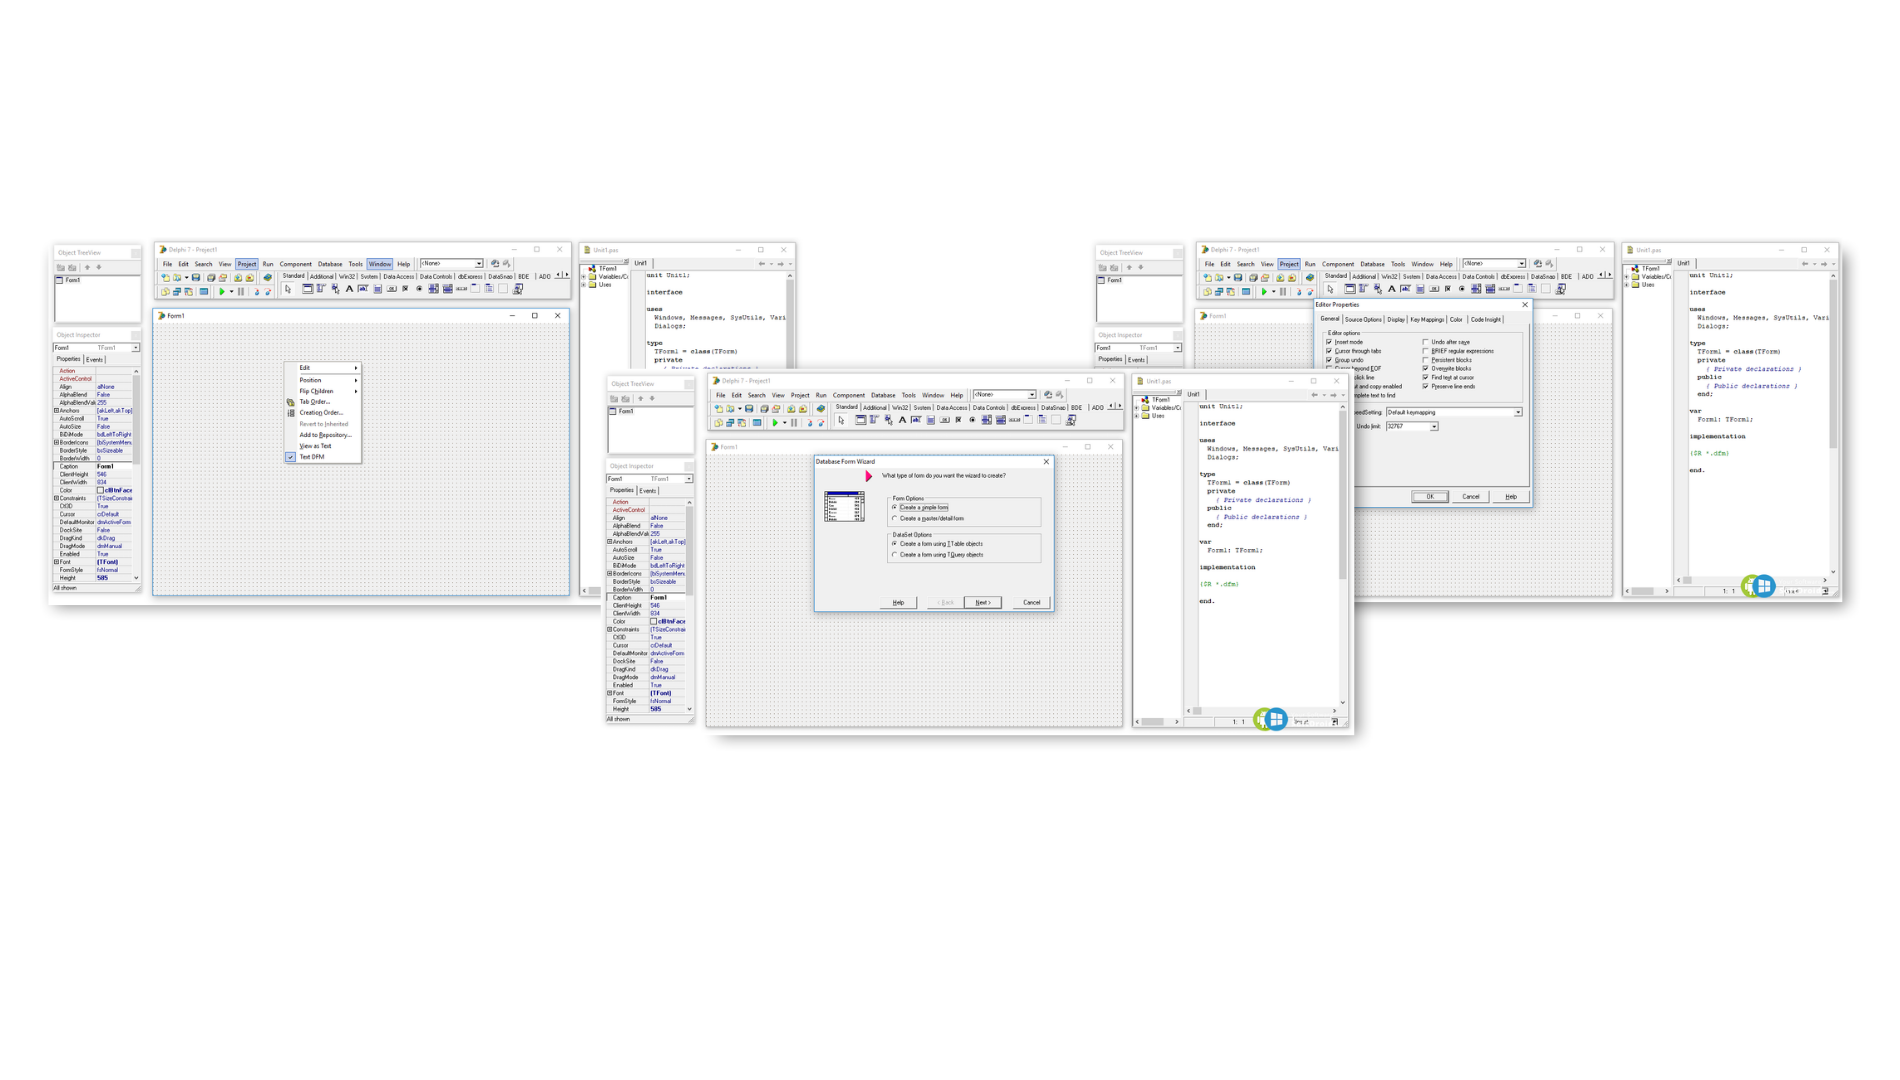This screenshot has height=1080, width=1900.
Task: Click Help contents book icon in wizard window toolbar
Action: point(821,408)
